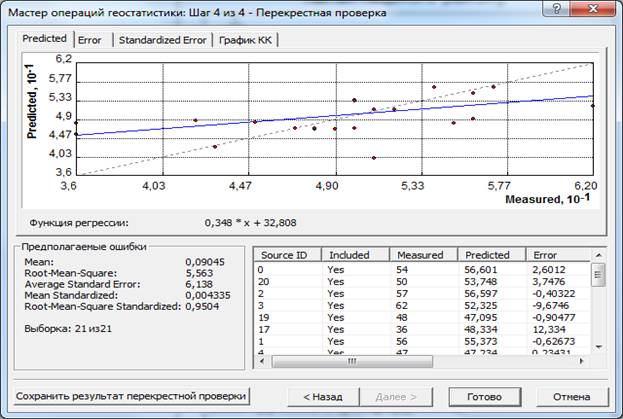Click the predicted value 56,601

click(x=481, y=270)
